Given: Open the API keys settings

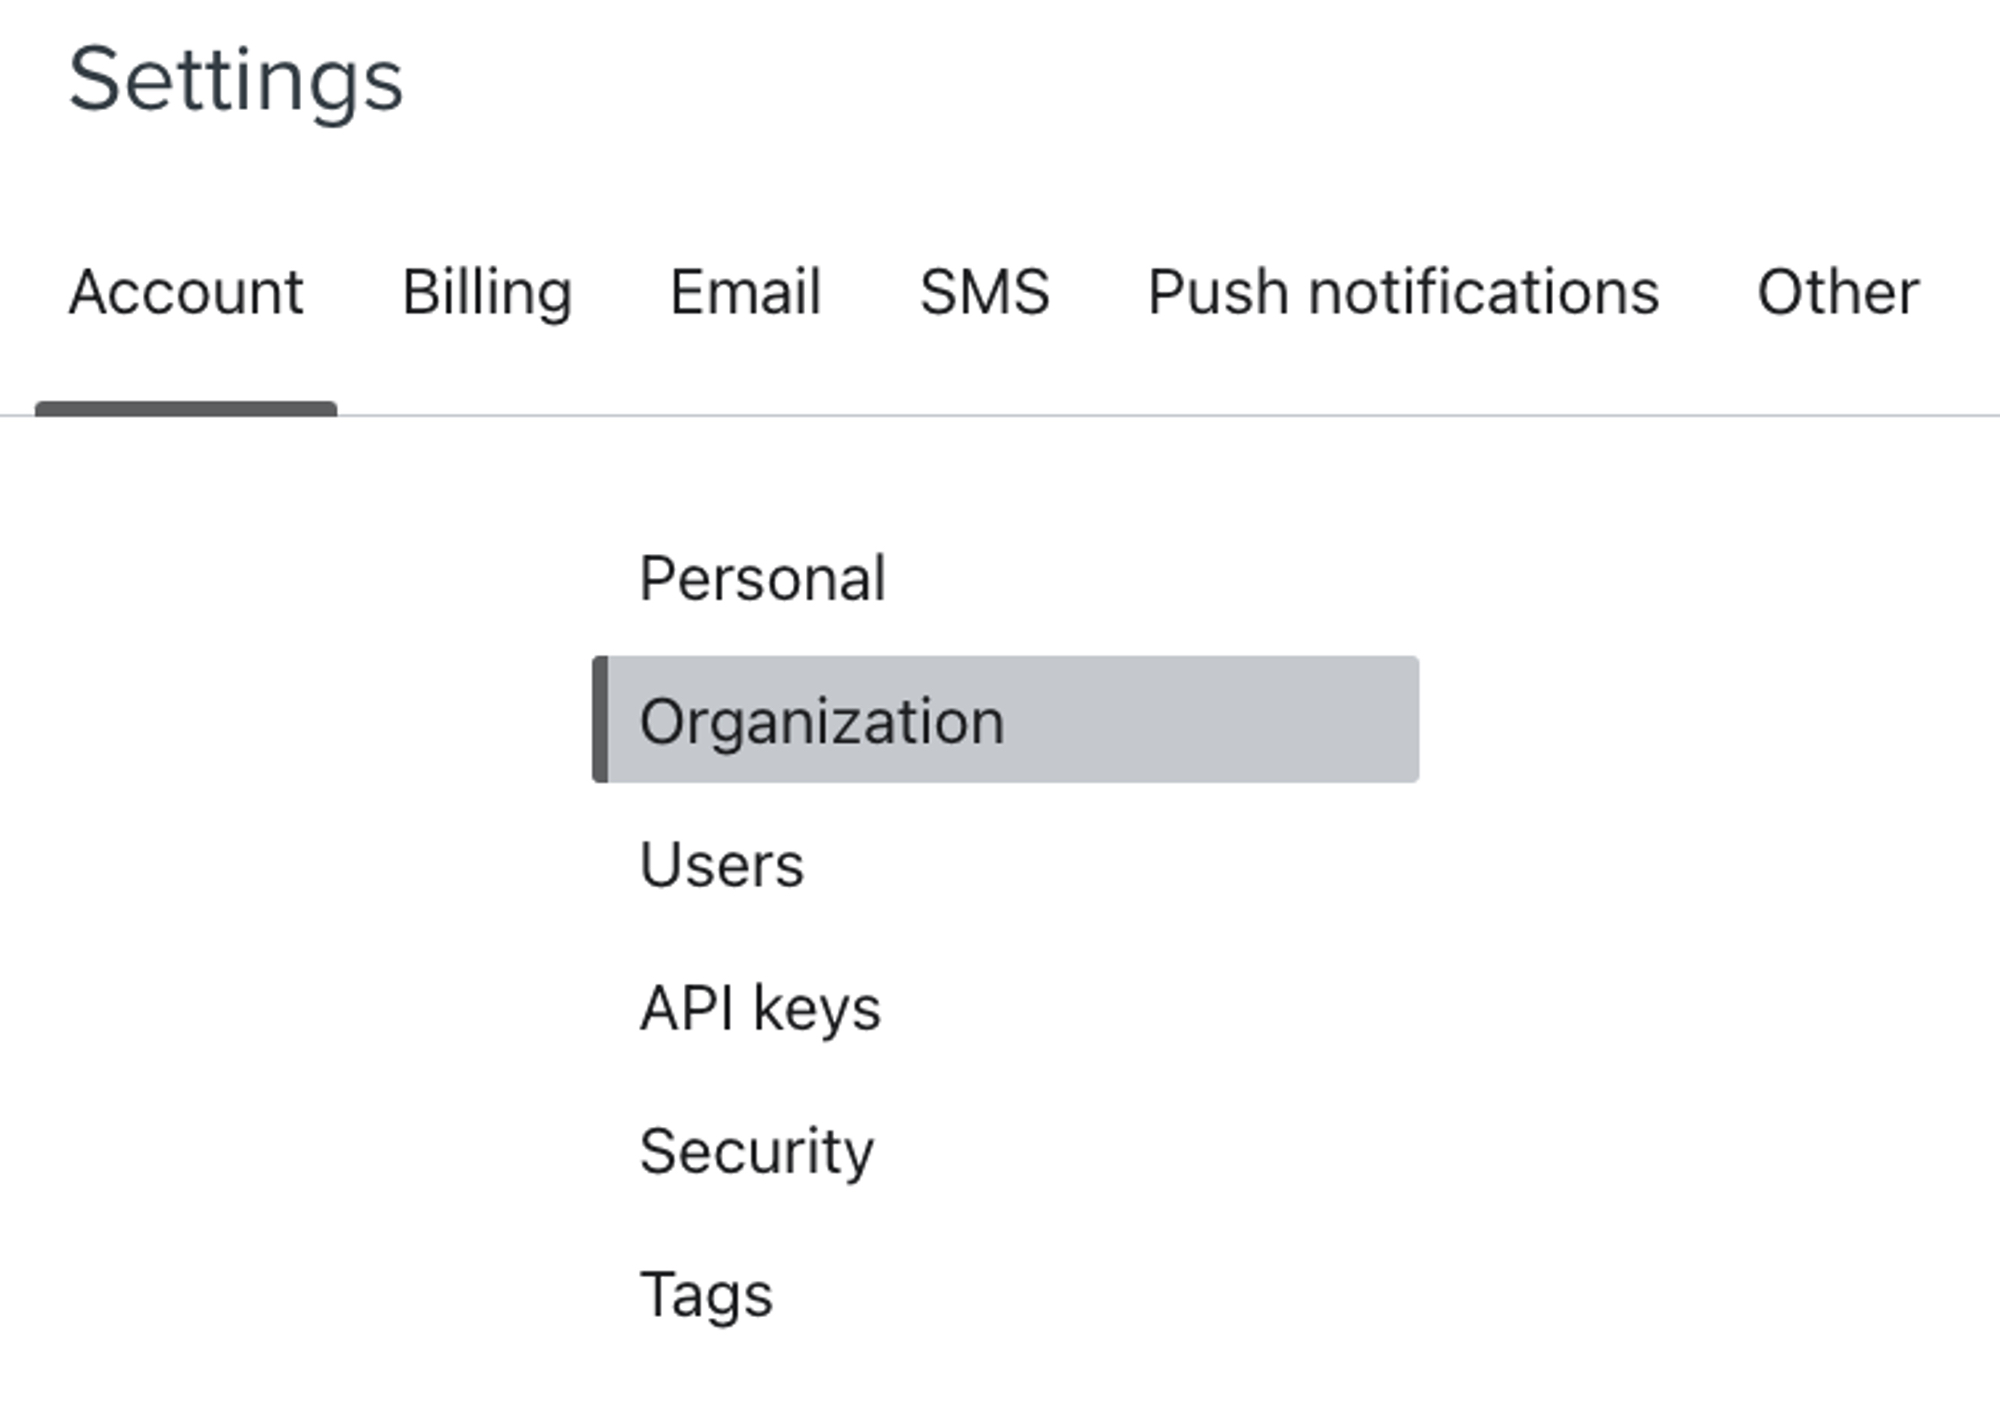Looking at the screenshot, I should (x=760, y=1005).
